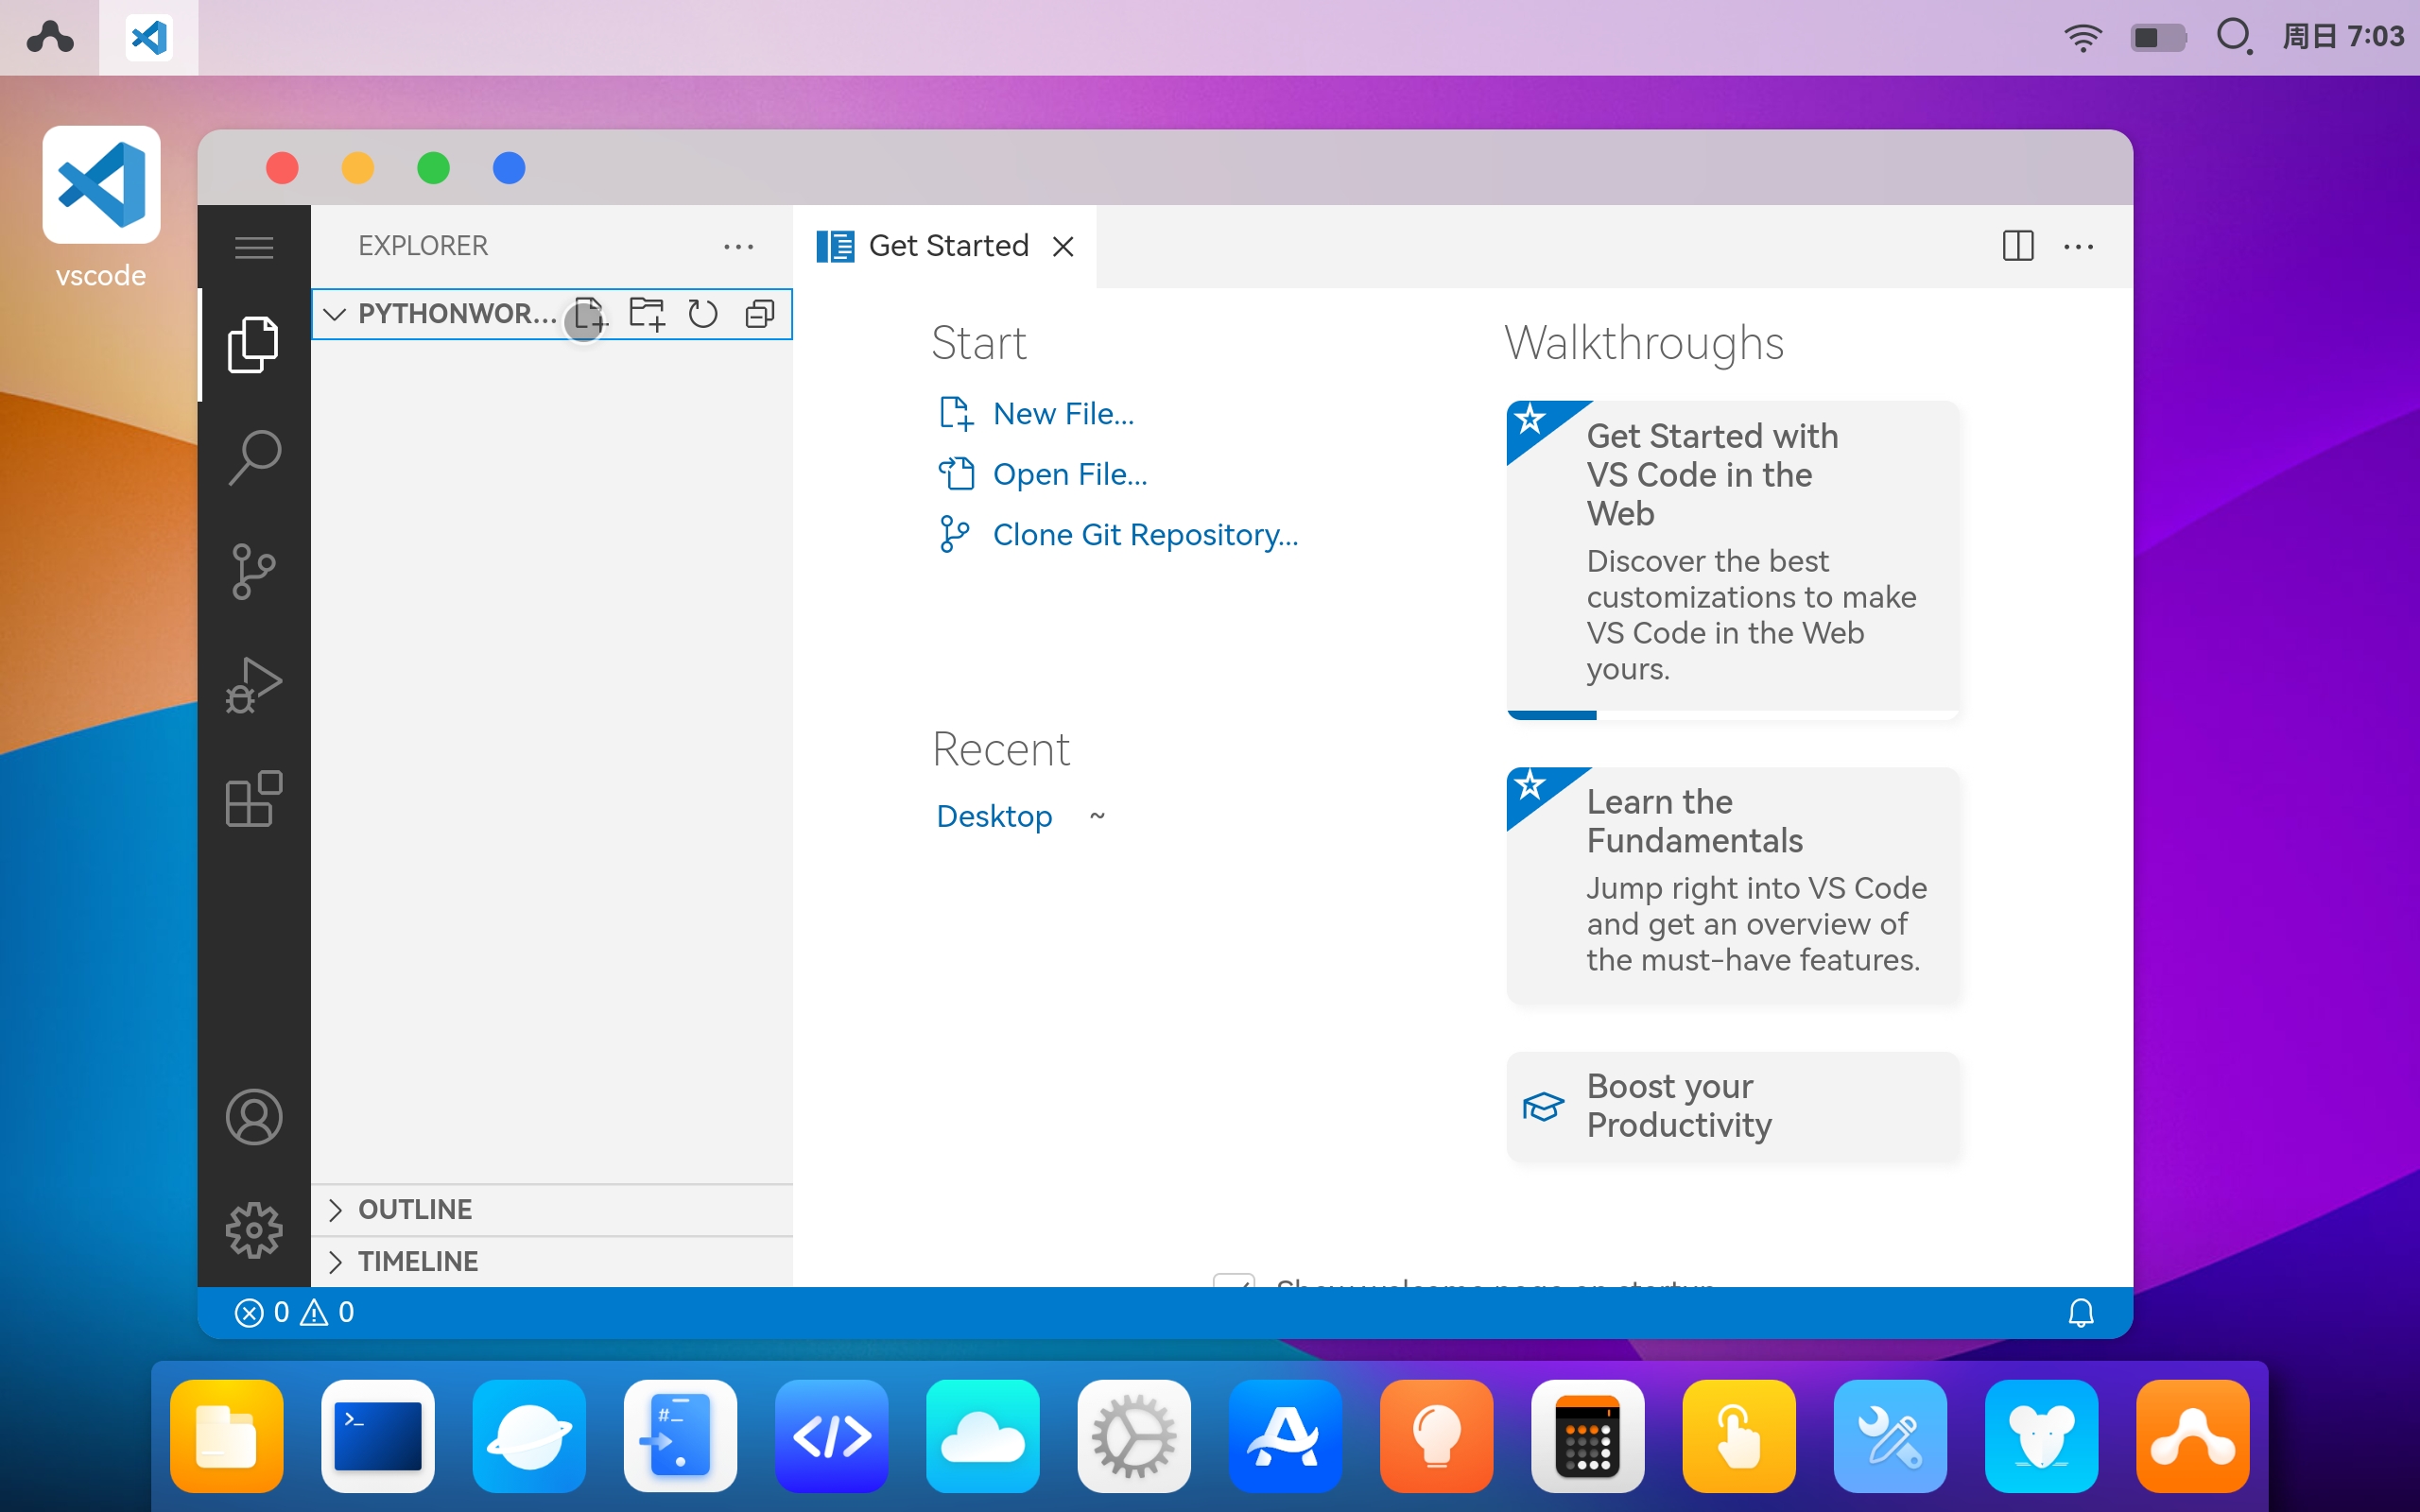Screen dimensions: 2420x1512
Task: Open the recent Desktop folder
Action: coord(994,816)
